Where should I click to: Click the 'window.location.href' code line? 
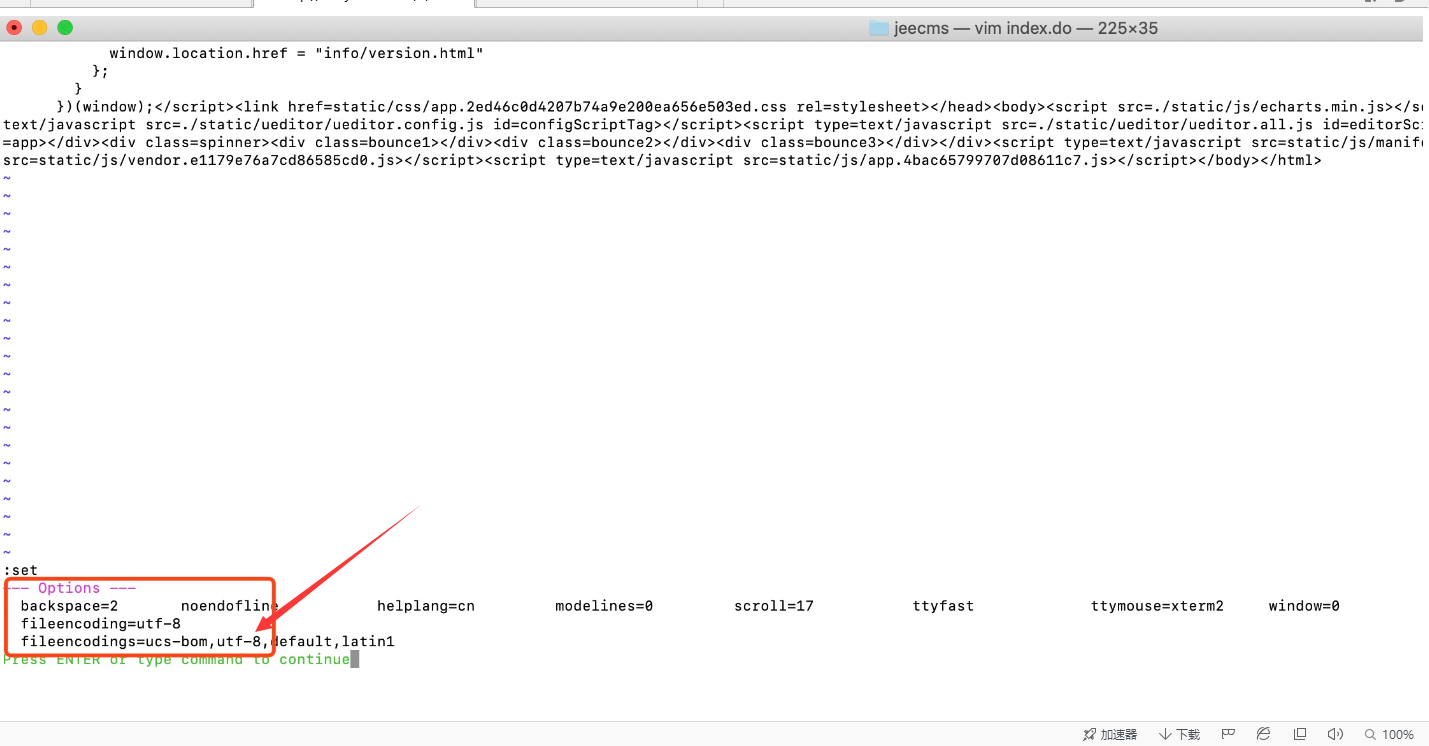tap(297, 53)
